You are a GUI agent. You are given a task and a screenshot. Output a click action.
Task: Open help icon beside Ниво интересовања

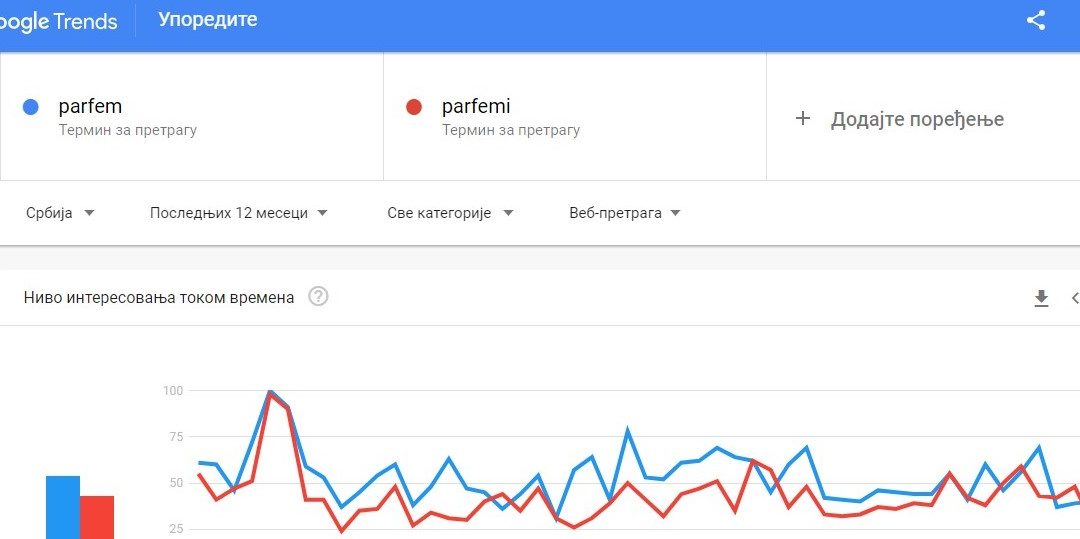[x=318, y=296]
